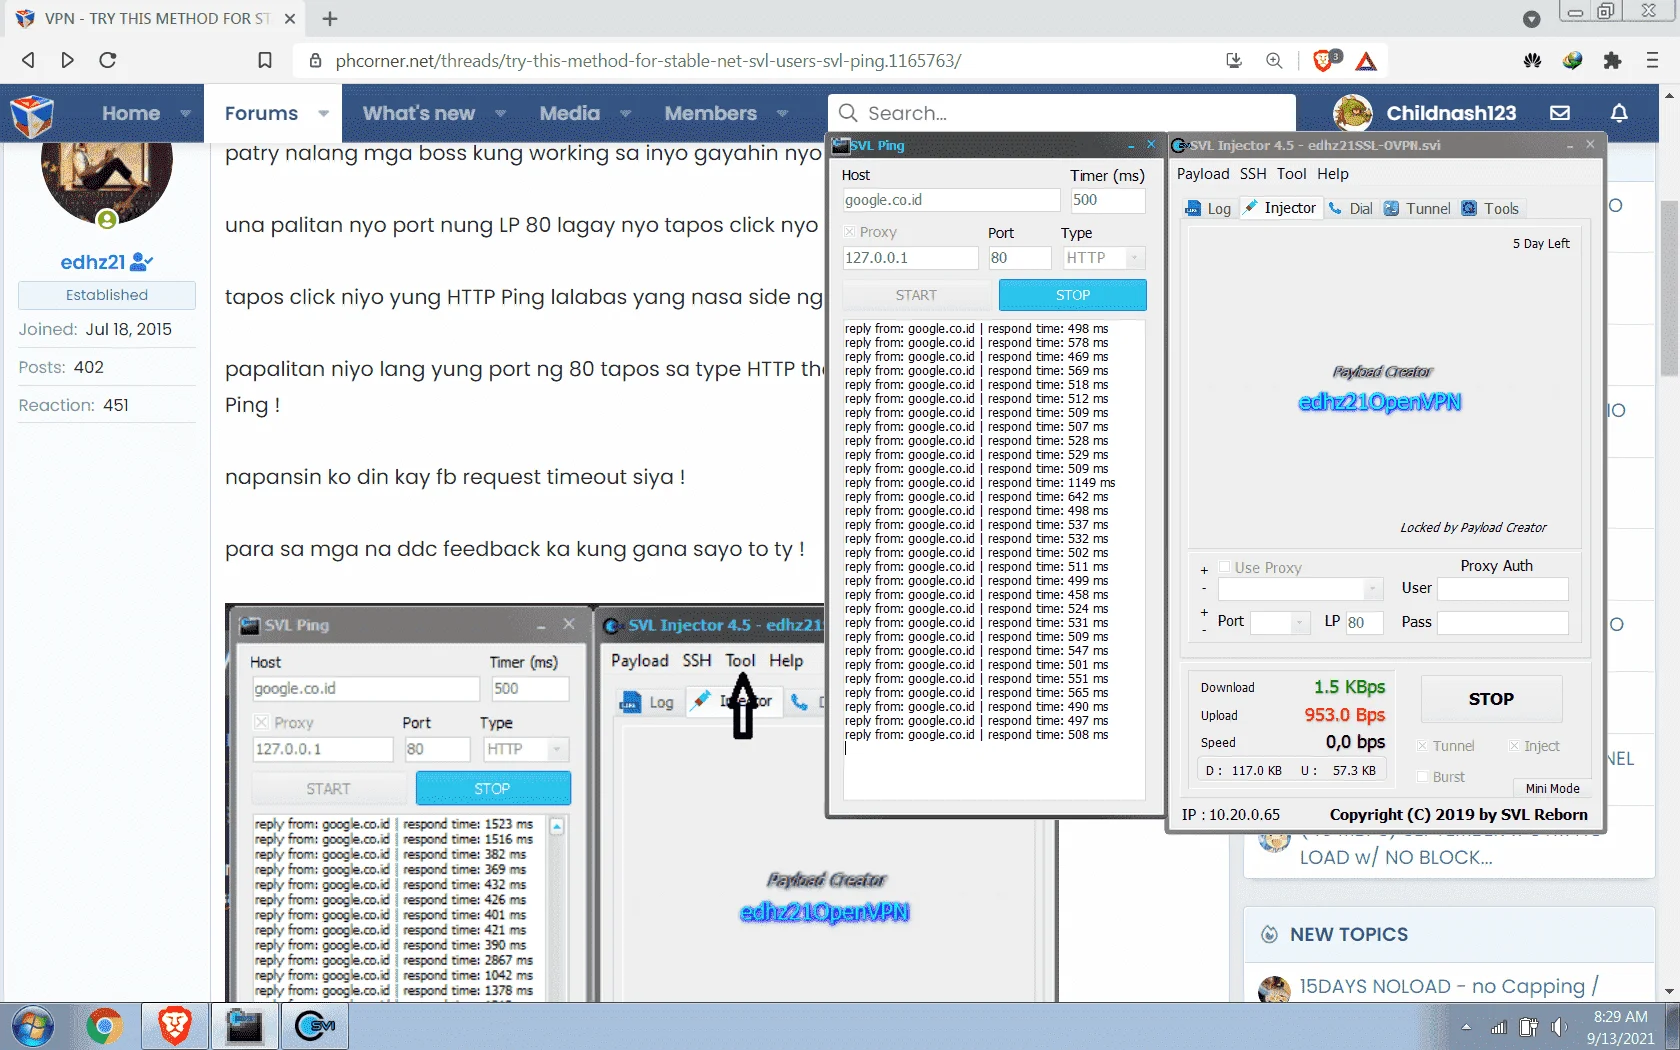Enable the Use Proxy checkbox in SVL Injector
This screenshot has width=1680, height=1050.
(x=1224, y=567)
